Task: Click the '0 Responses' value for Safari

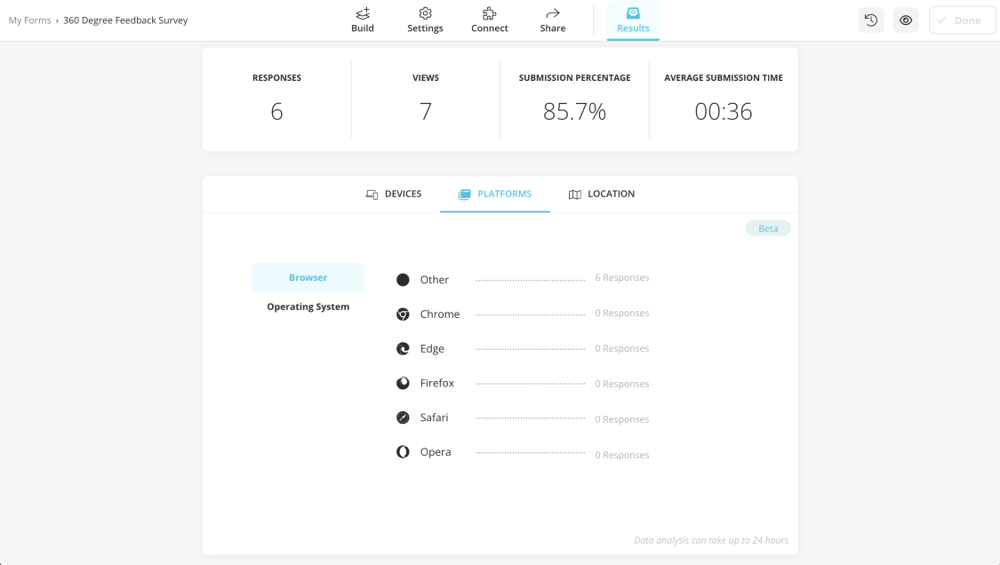Action: coord(622,420)
